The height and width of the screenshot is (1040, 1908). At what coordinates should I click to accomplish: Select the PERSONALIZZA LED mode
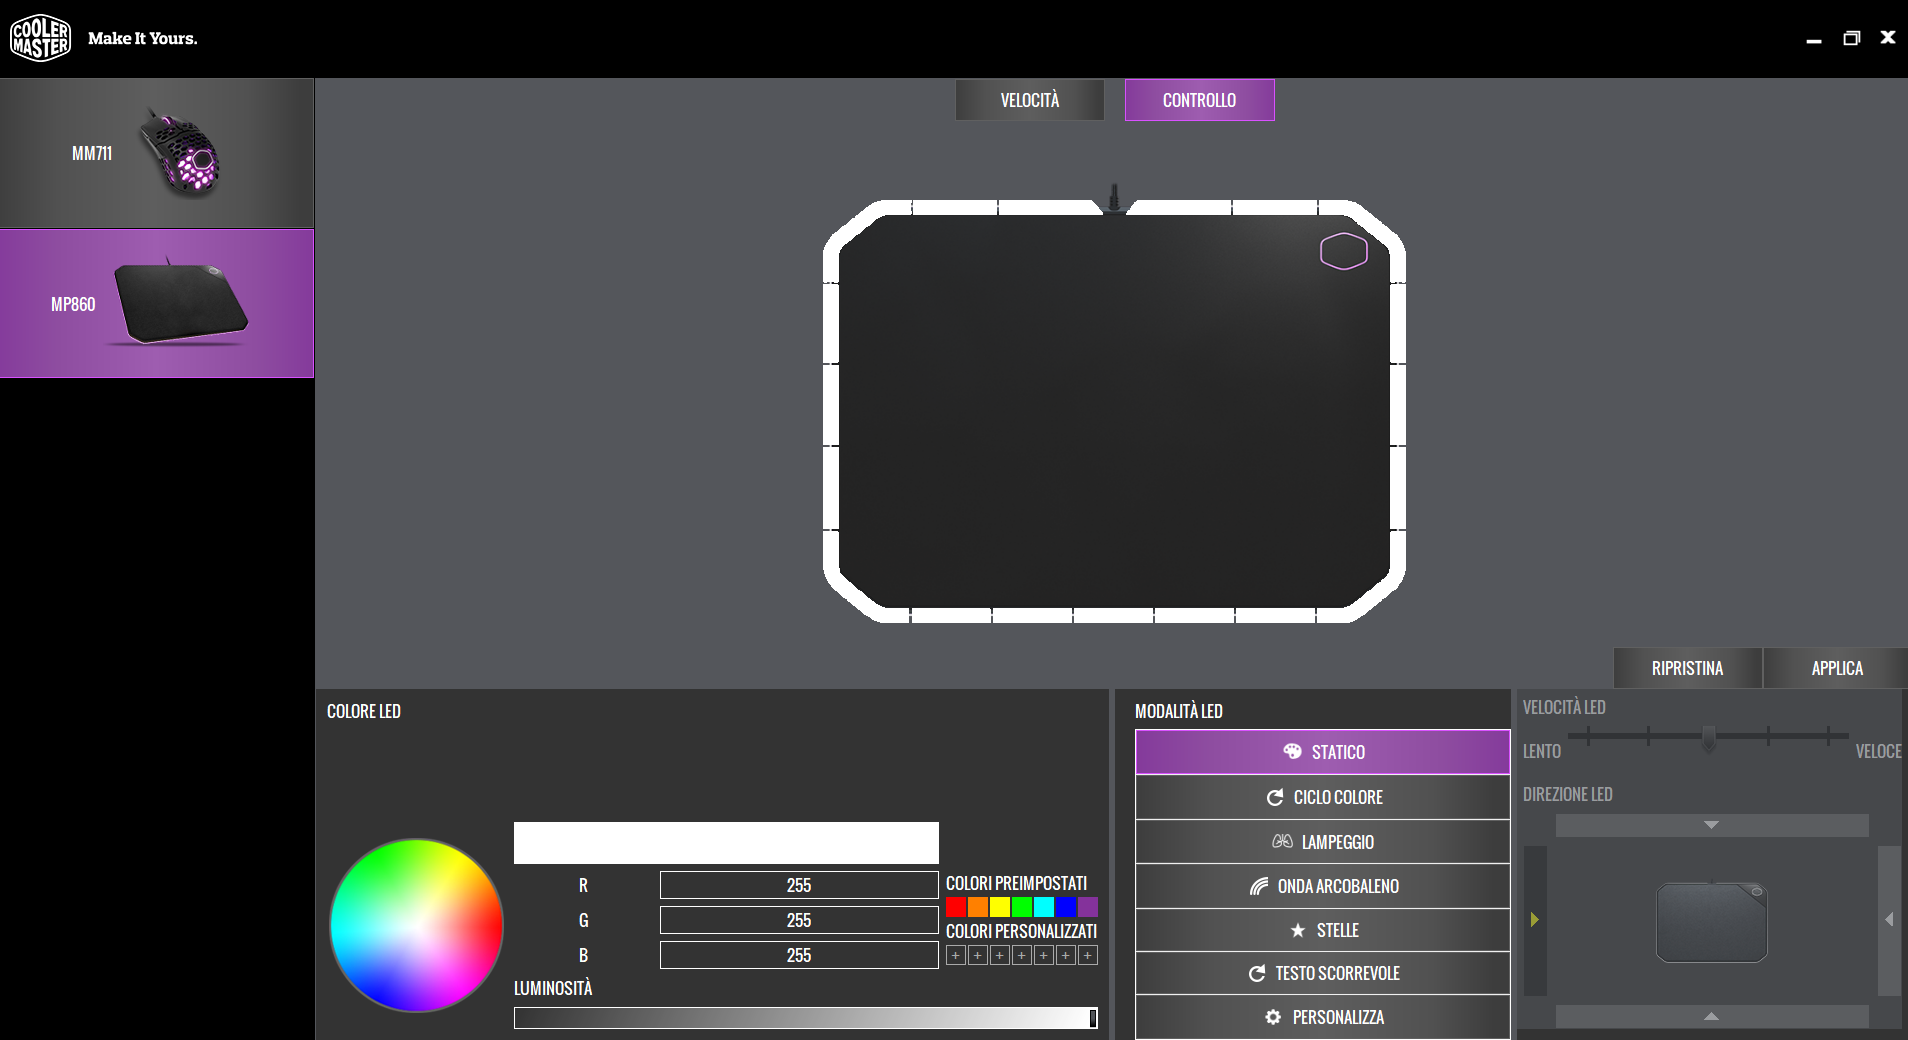click(x=1322, y=1017)
